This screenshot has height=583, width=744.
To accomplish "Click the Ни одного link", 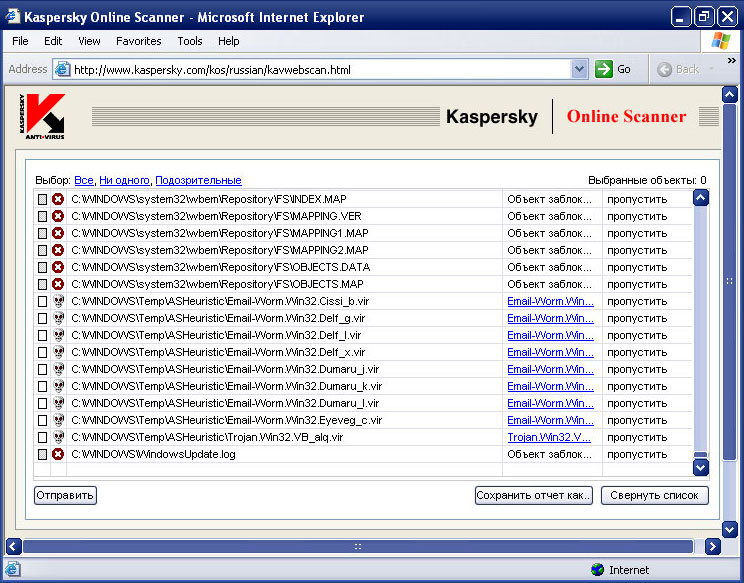I will tap(124, 180).
